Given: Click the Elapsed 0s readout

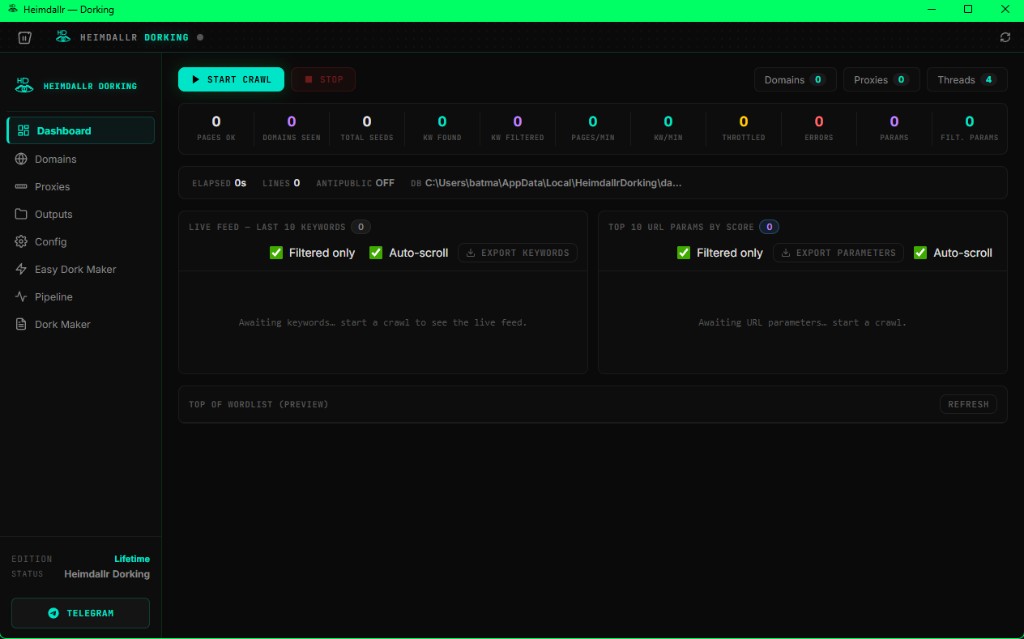Looking at the screenshot, I should pyautogui.click(x=219, y=183).
